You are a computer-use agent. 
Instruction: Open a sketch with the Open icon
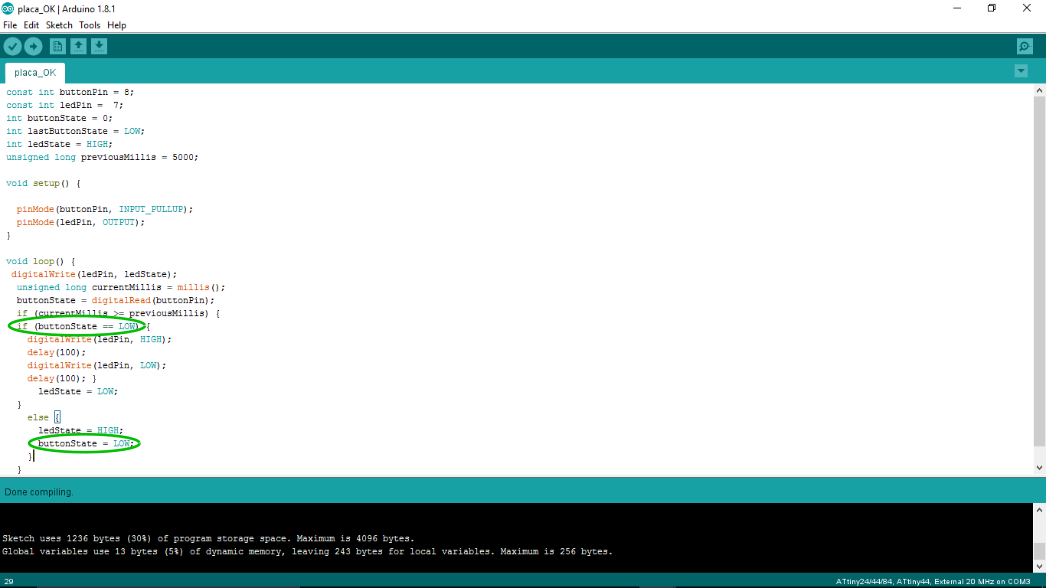pyautogui.click(x=78, y=46)
